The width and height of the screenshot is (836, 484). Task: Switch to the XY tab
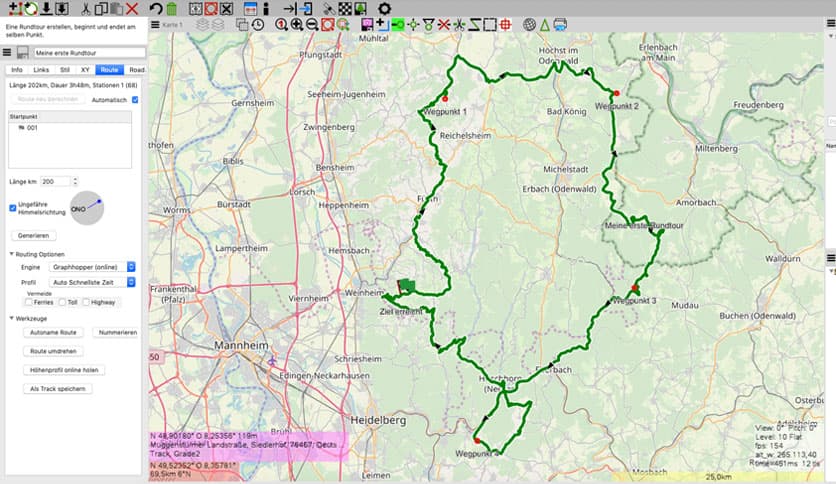(85, 70)
